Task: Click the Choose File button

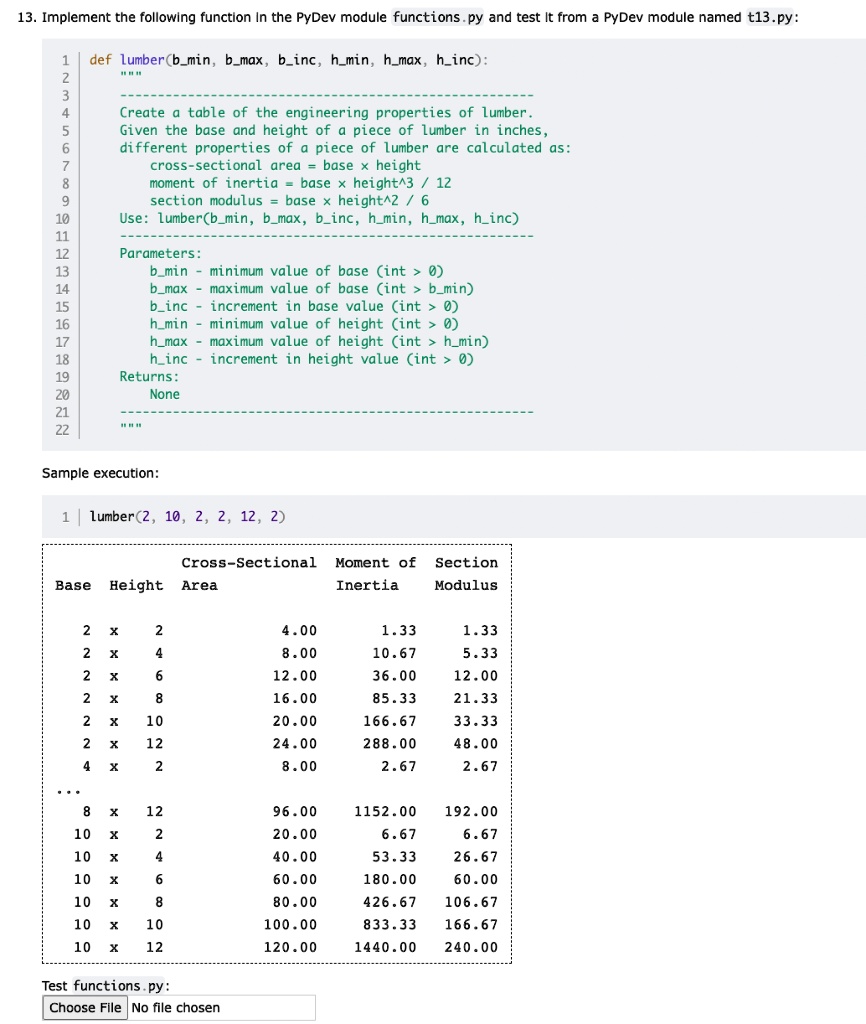Action: 85,1007
